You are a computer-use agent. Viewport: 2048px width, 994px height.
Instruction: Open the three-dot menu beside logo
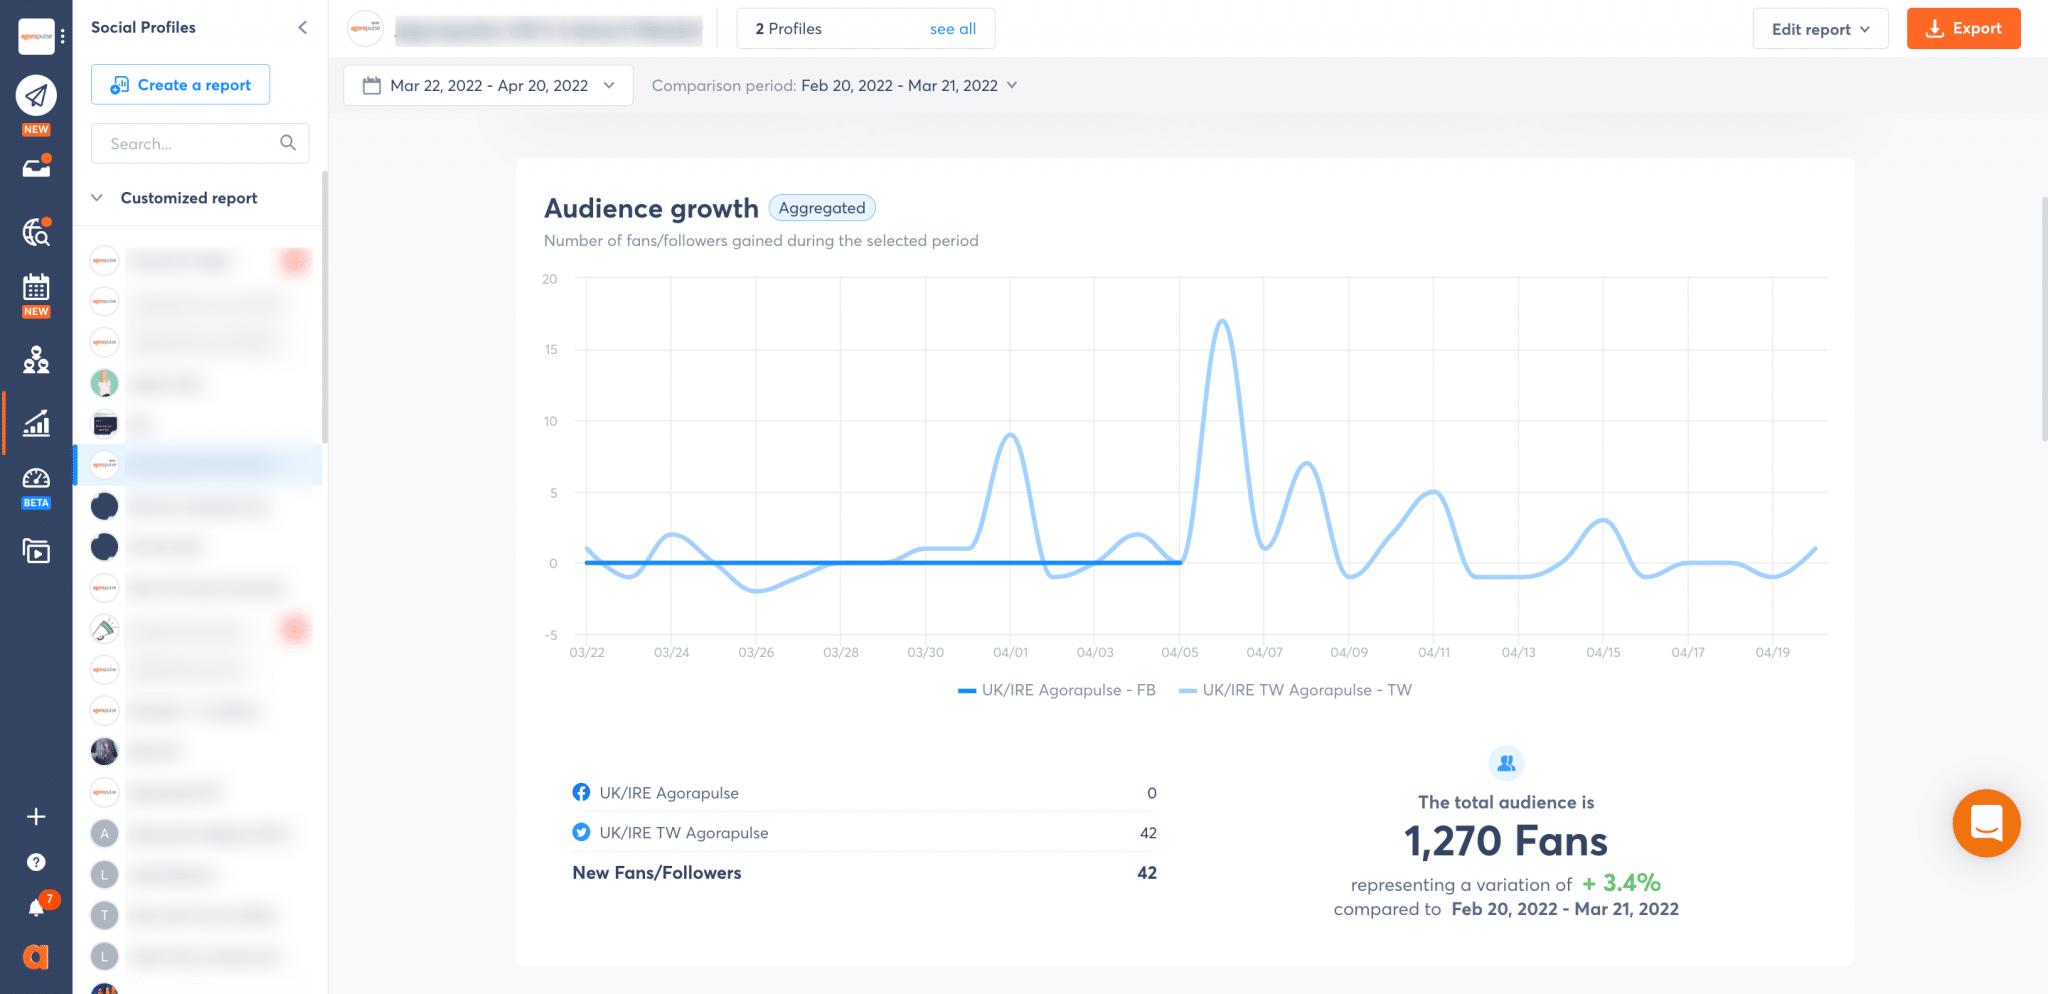pyautogui.click(x=62, y=36)
